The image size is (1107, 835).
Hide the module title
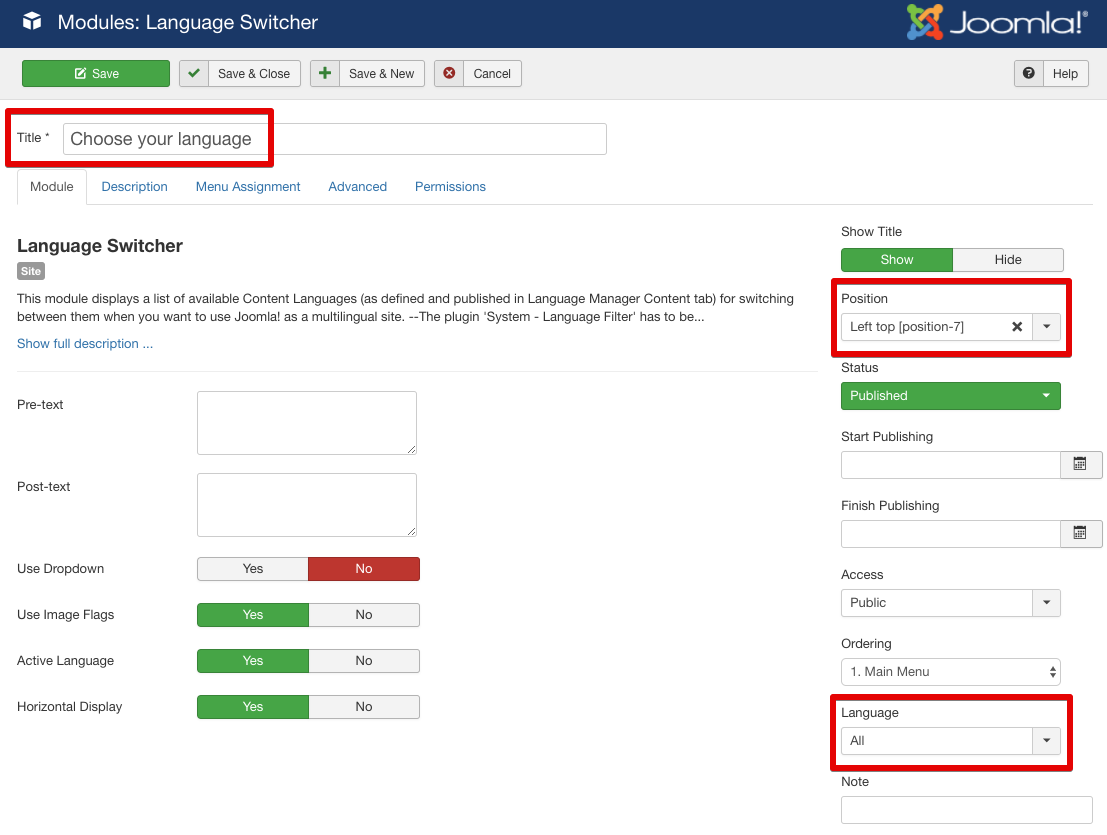[1007, 260]
